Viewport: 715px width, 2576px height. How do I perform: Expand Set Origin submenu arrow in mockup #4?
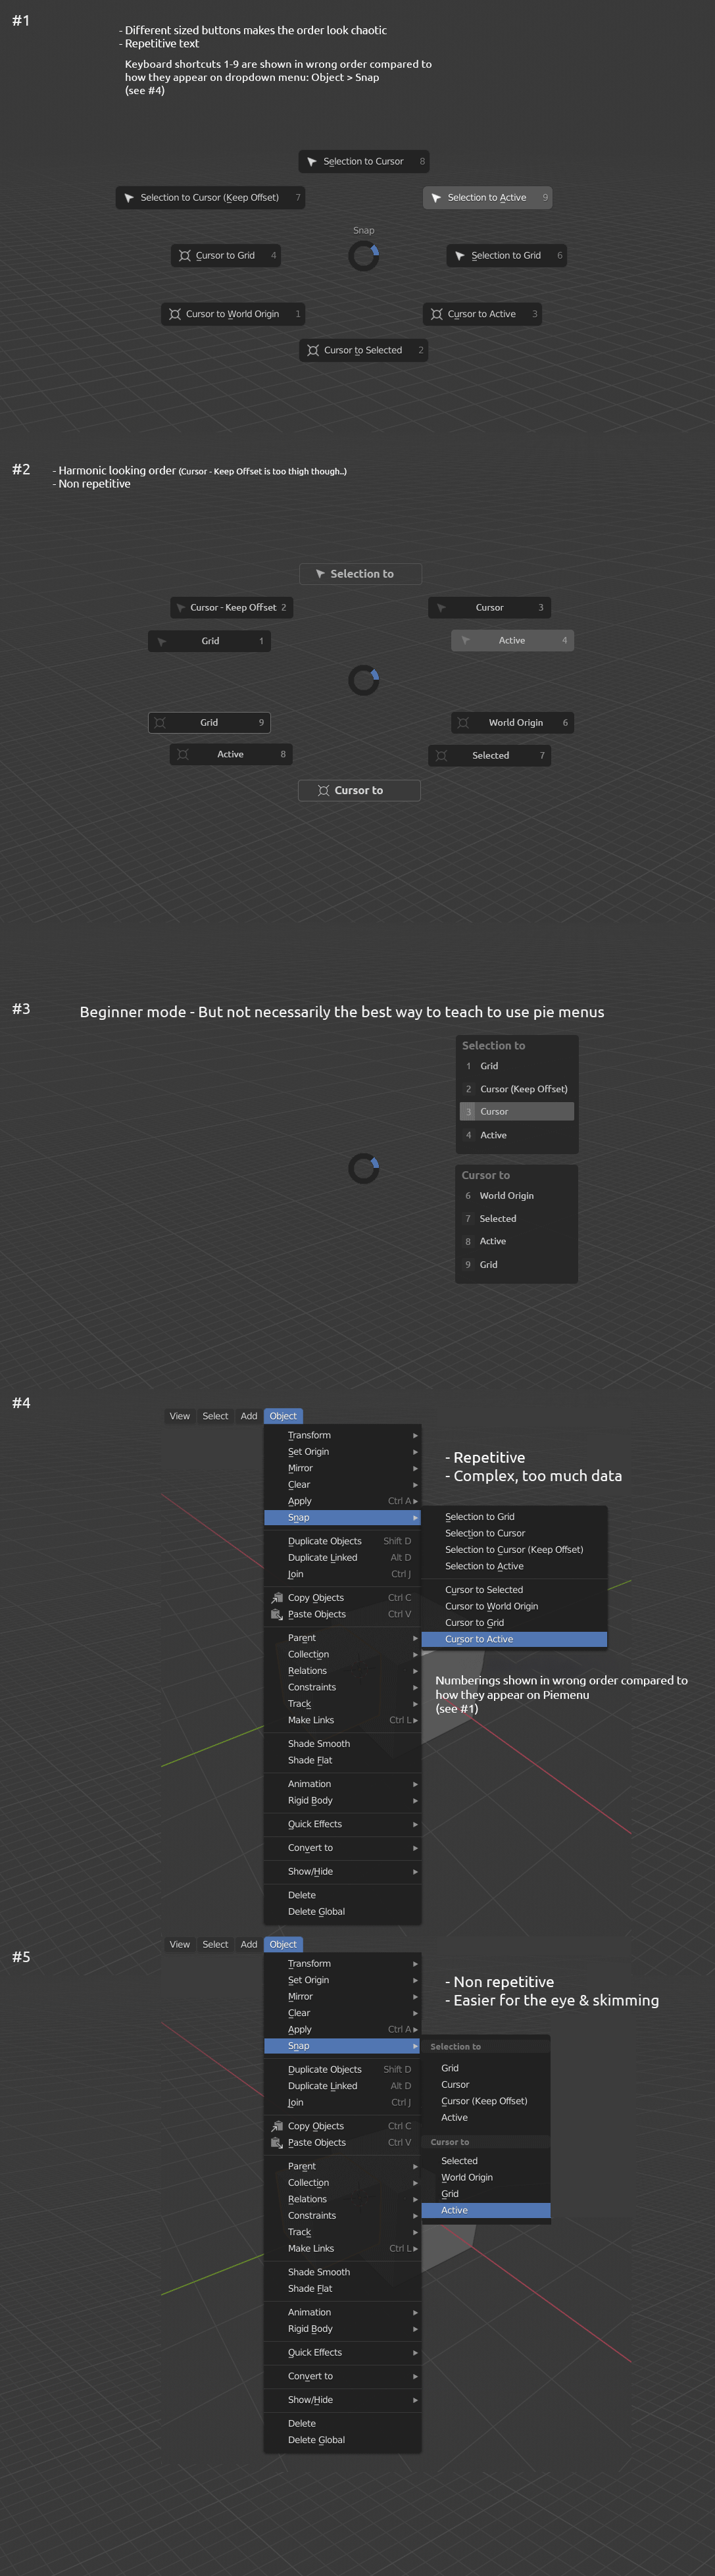click(x=415, y=1452)
